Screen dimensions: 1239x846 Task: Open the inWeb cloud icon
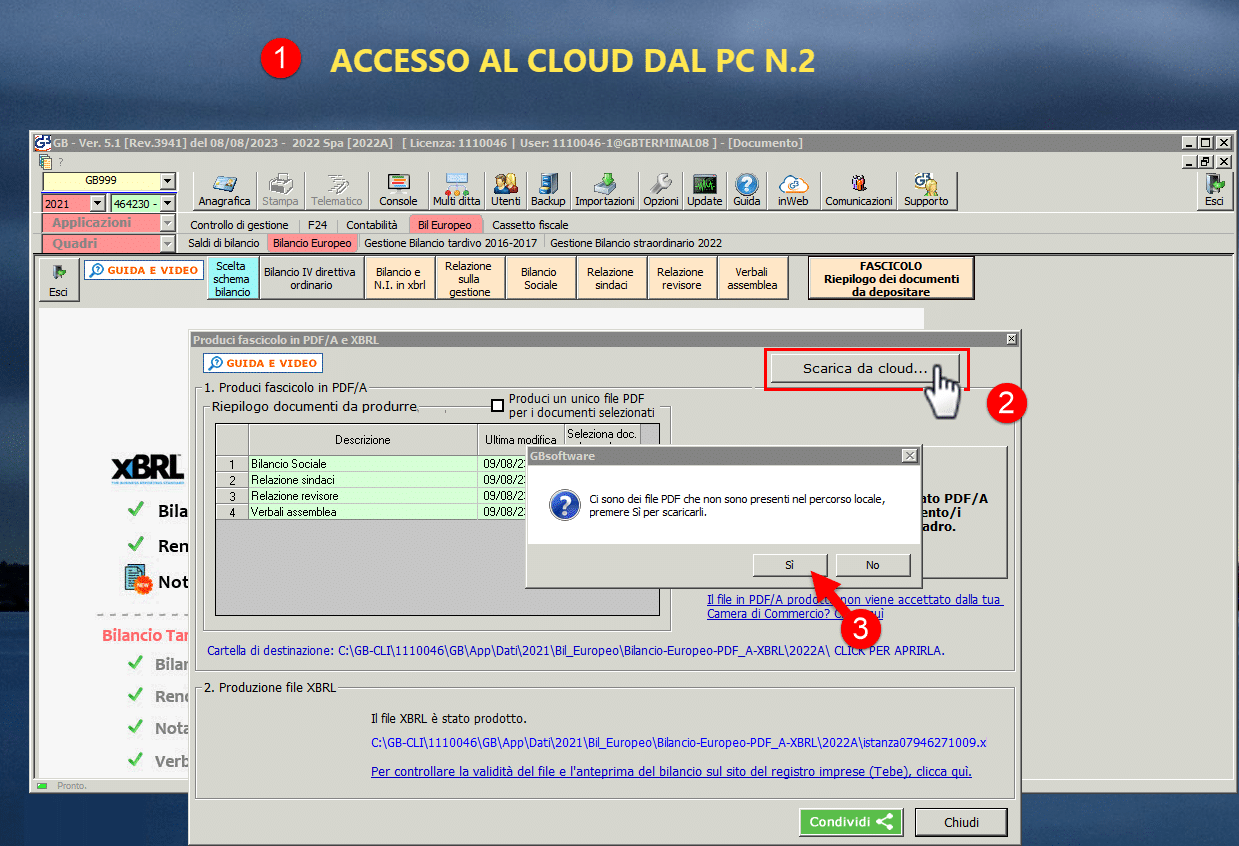pyautogui.click(x=793, y=190)
